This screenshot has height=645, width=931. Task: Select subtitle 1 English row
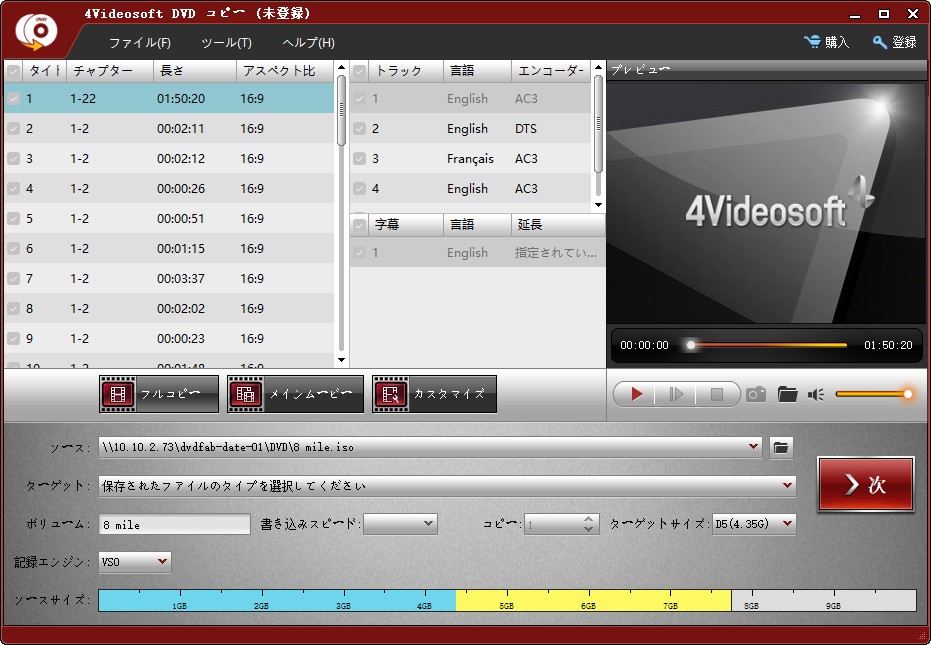point(477,252)
